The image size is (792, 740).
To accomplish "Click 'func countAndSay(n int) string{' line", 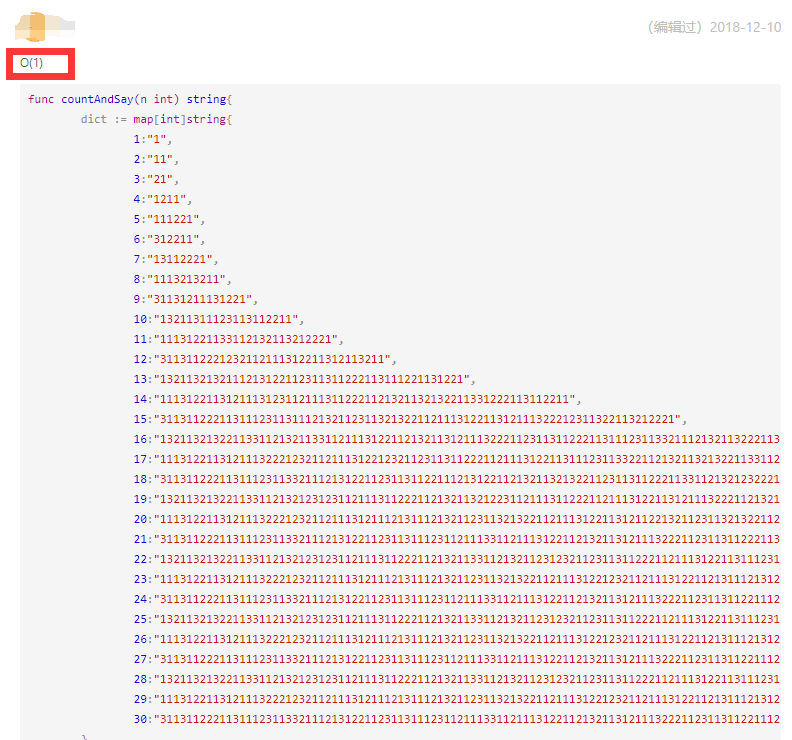I will 130,99.
